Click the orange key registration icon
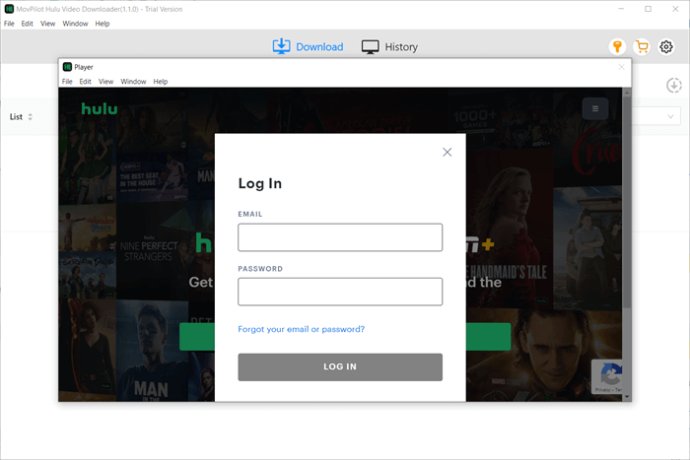Image resolution: width=690 pixels, height=460 pixels. (x=617, y=47)
